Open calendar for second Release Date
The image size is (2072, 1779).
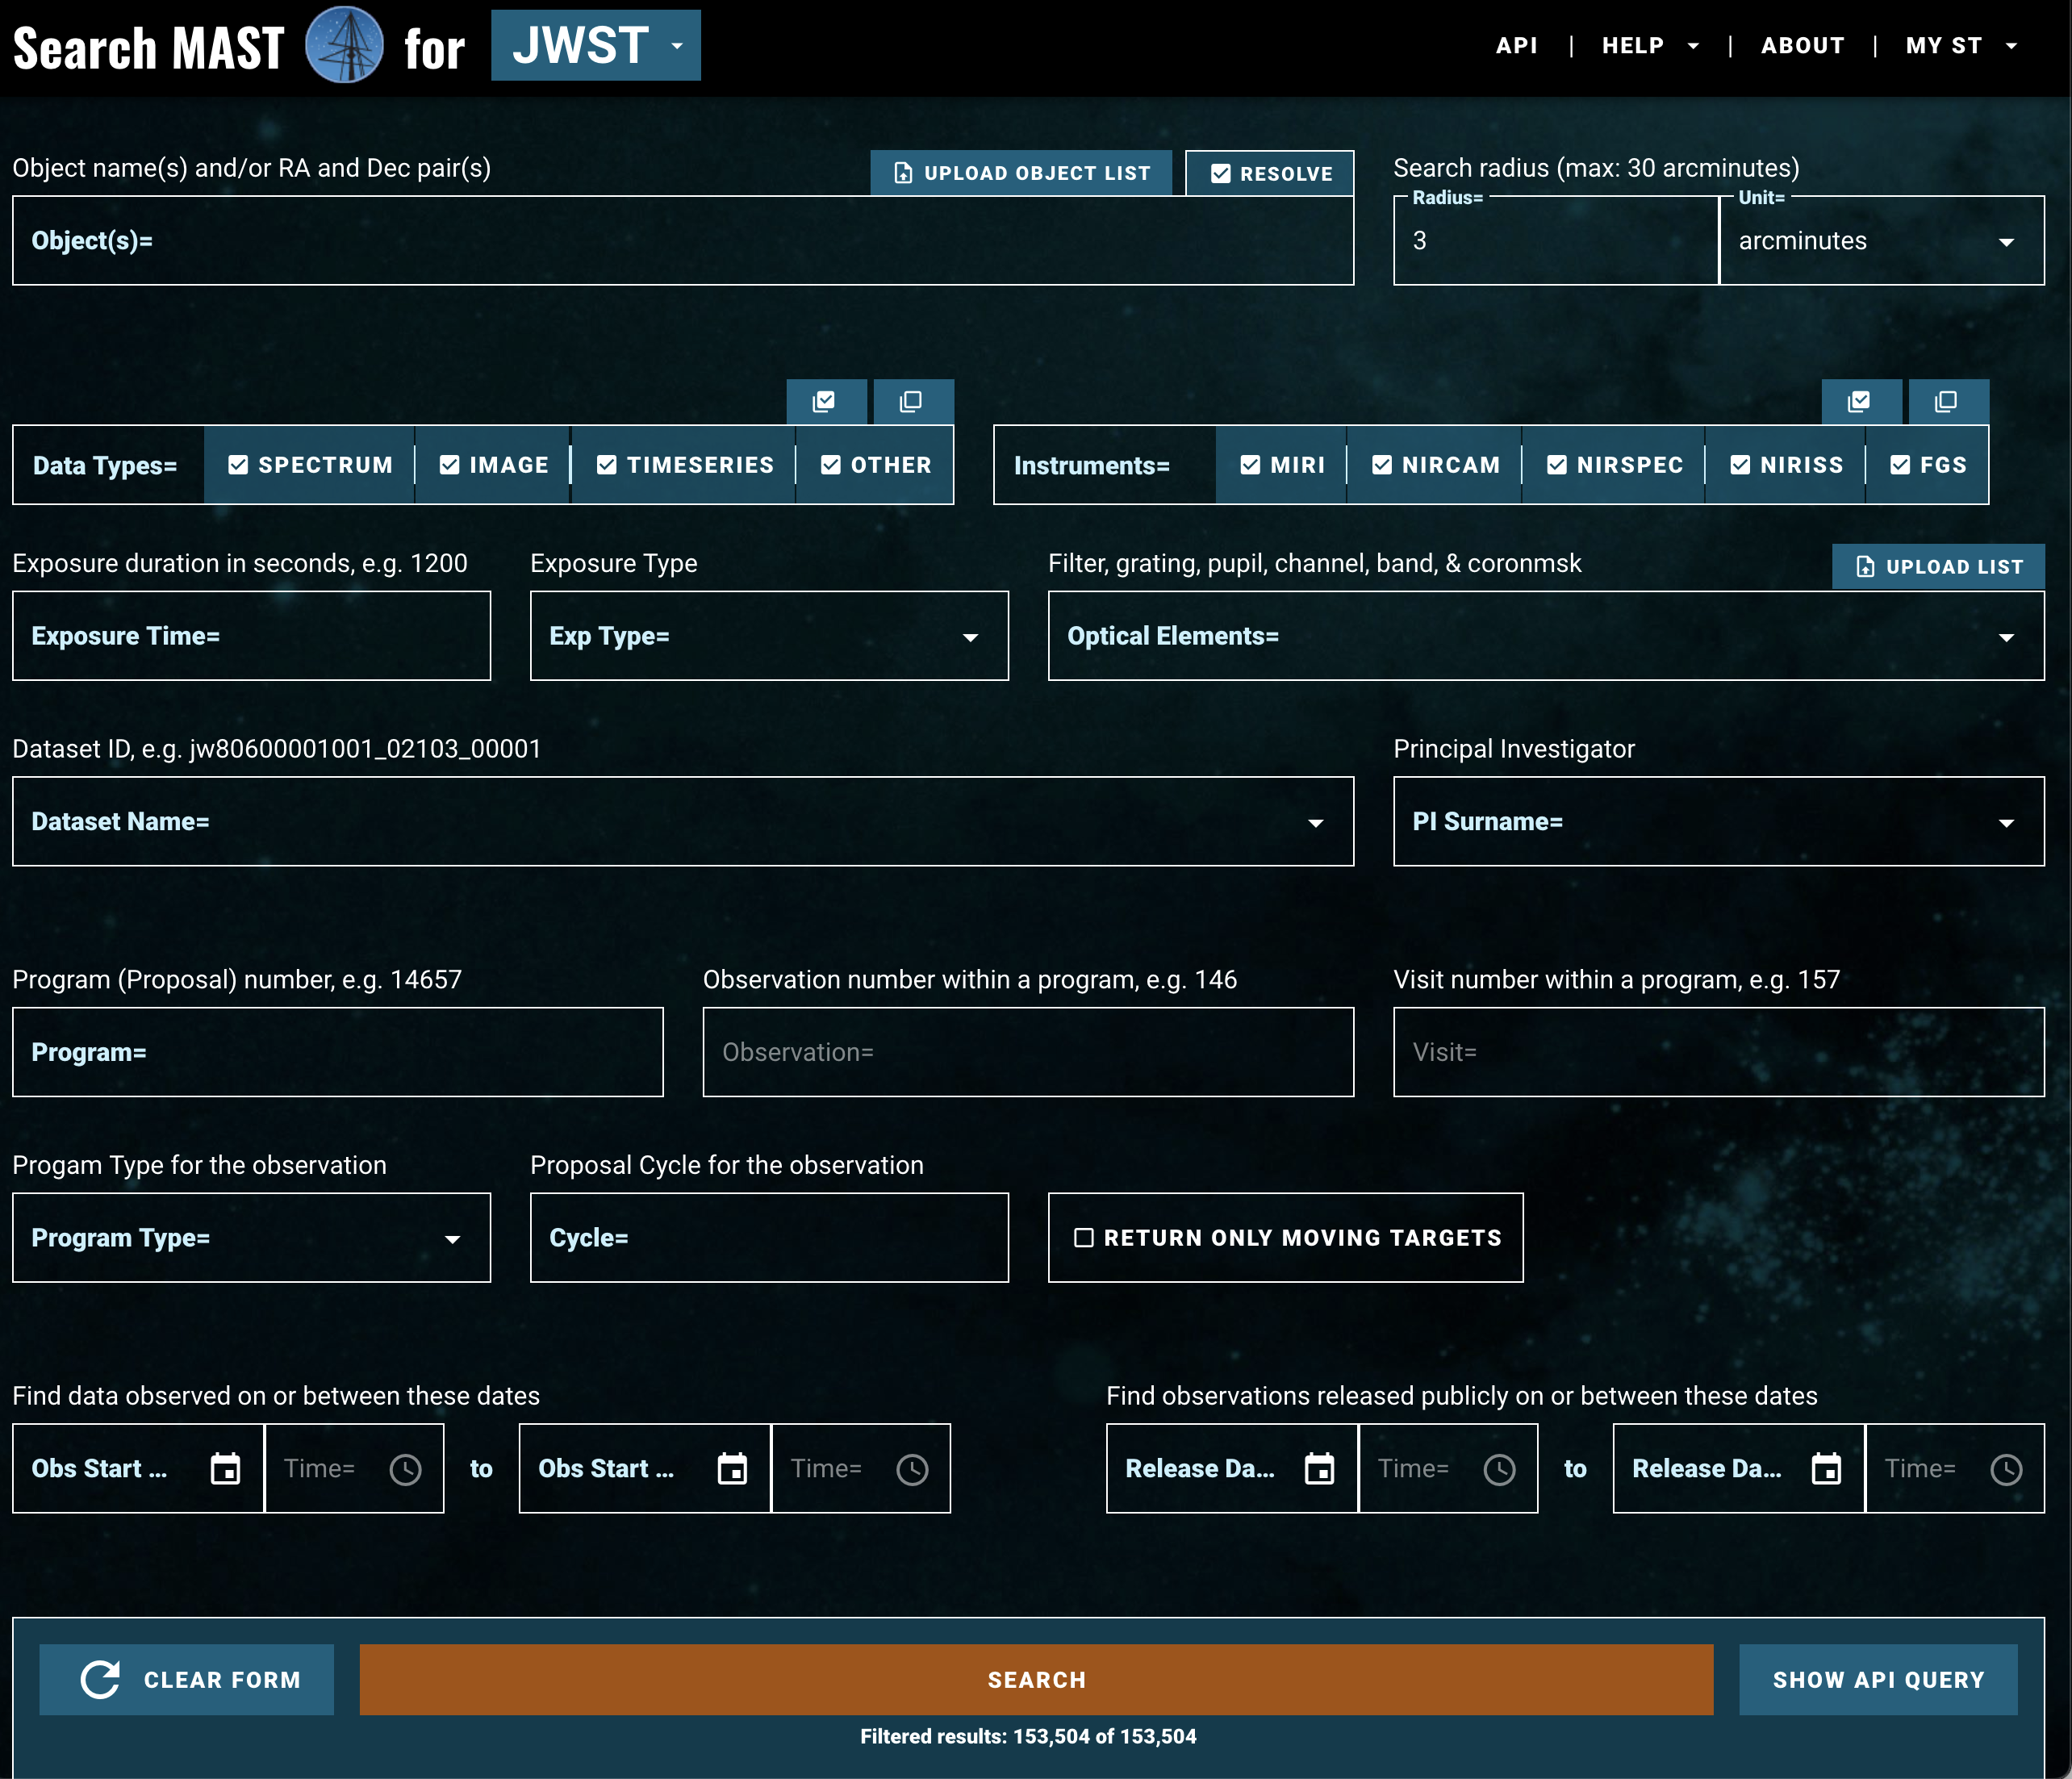pos(1827,1469)
